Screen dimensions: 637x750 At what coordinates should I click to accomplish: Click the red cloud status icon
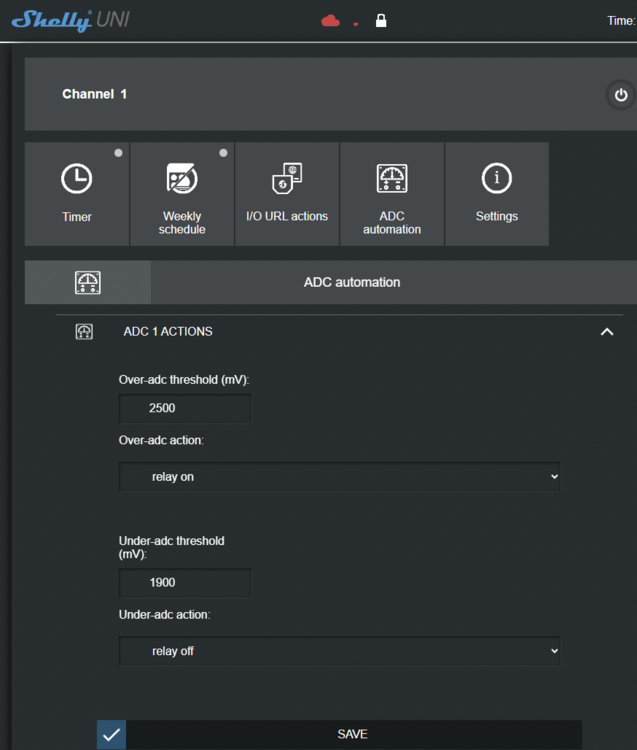pyautogui.click(x=330, y=21)
